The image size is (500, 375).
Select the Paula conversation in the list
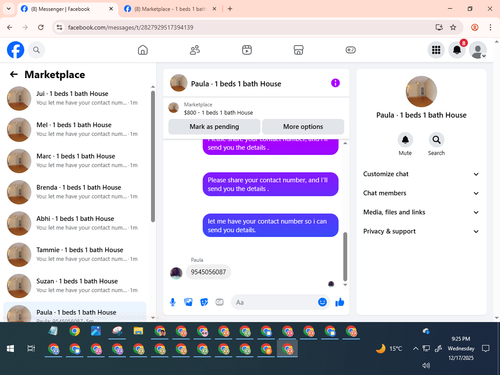tap(75, 312)
